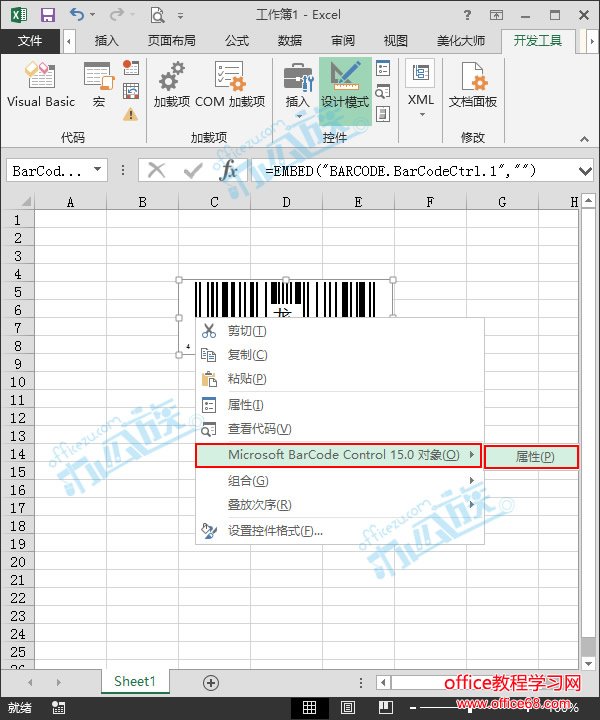The image size is (600, 720).
Task: Click the Ribbon Display Options icon
Action: (496, 15)
